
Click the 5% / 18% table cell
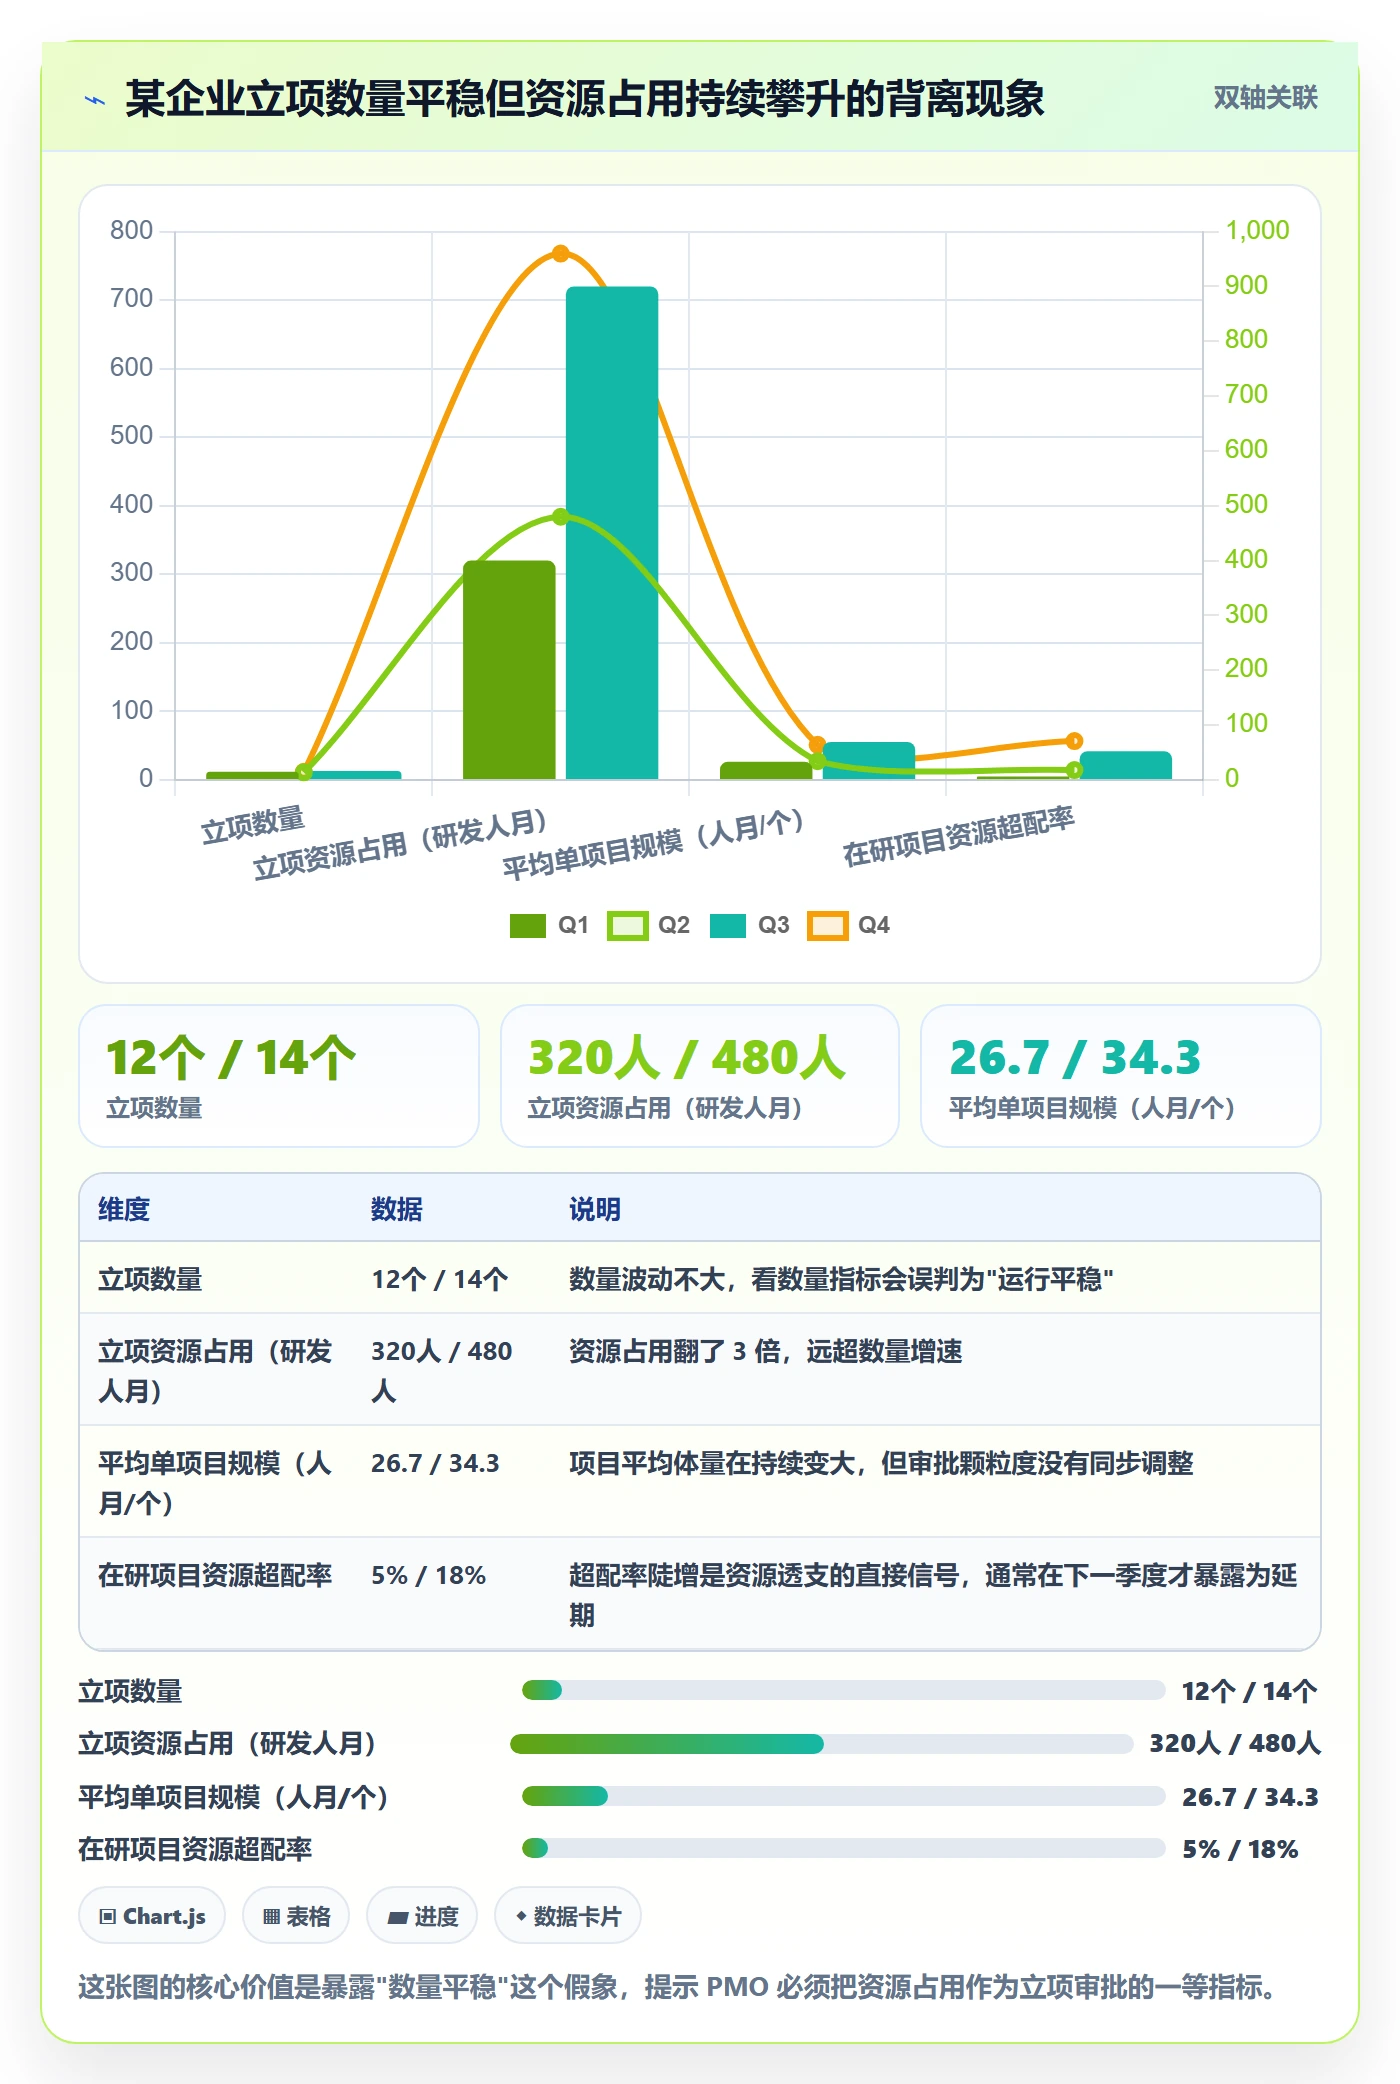[x=428, y=1575]
